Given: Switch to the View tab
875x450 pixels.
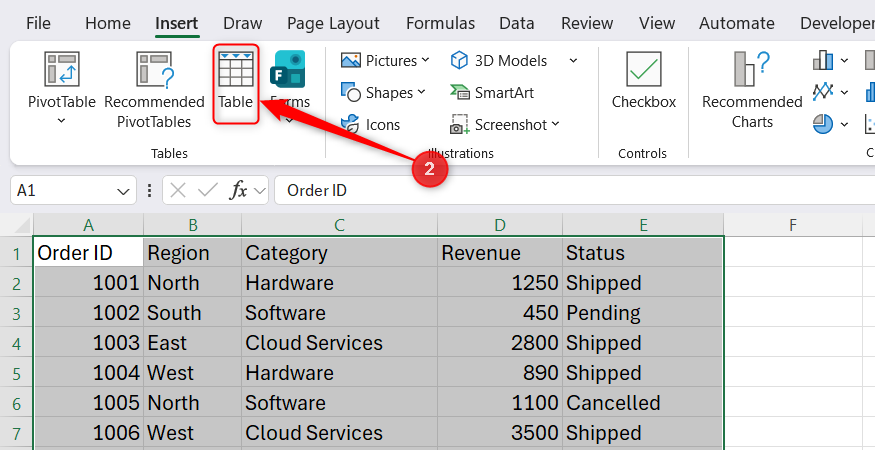Looking at the screenshot, I should click(657, 23).
